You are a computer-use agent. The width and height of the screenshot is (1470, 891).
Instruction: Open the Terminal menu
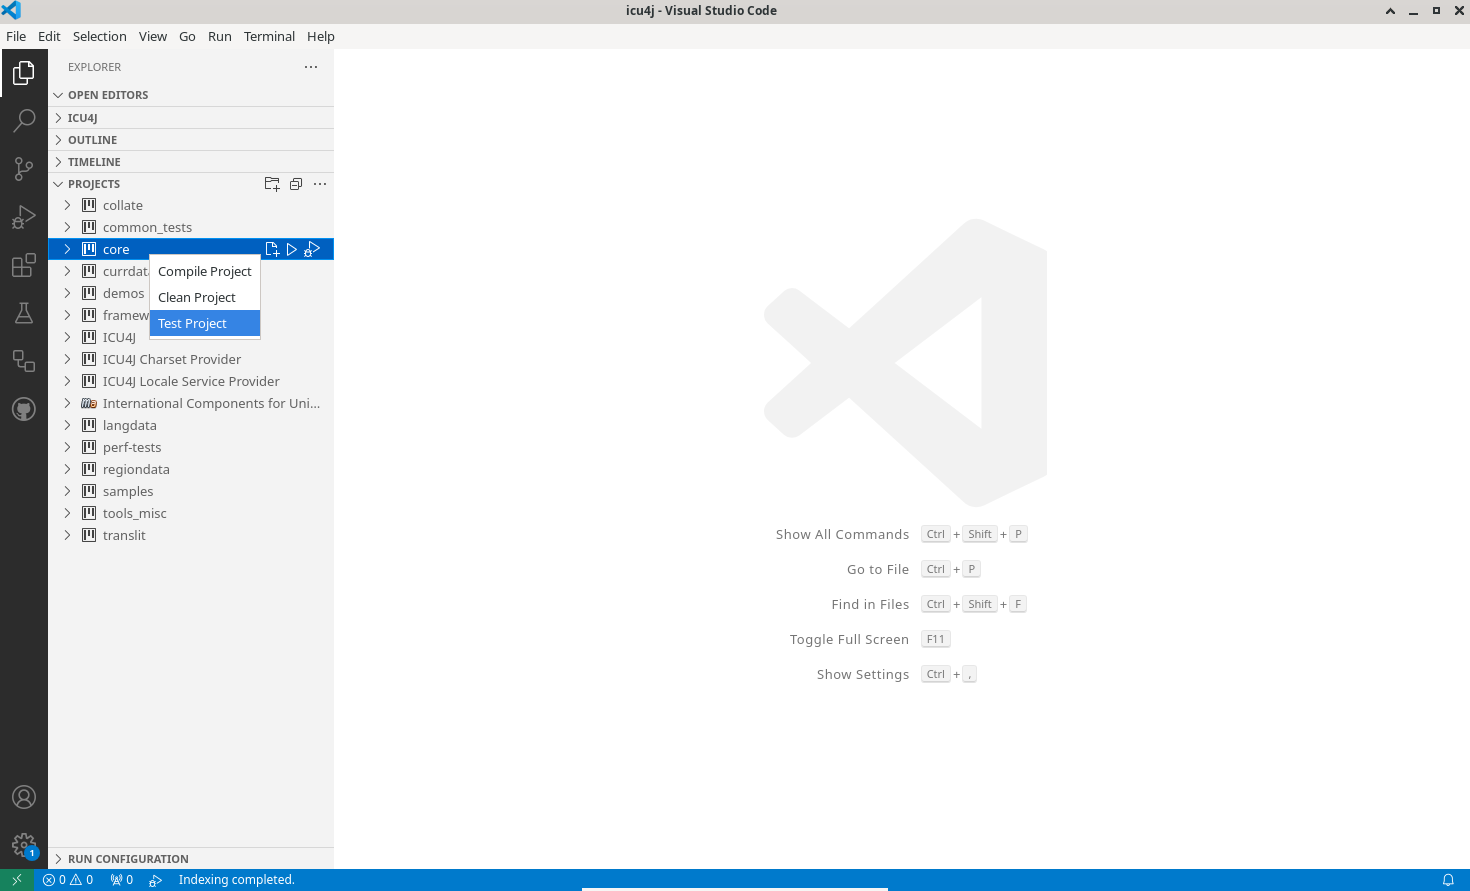pyautogui.click(x=269, y=36)
